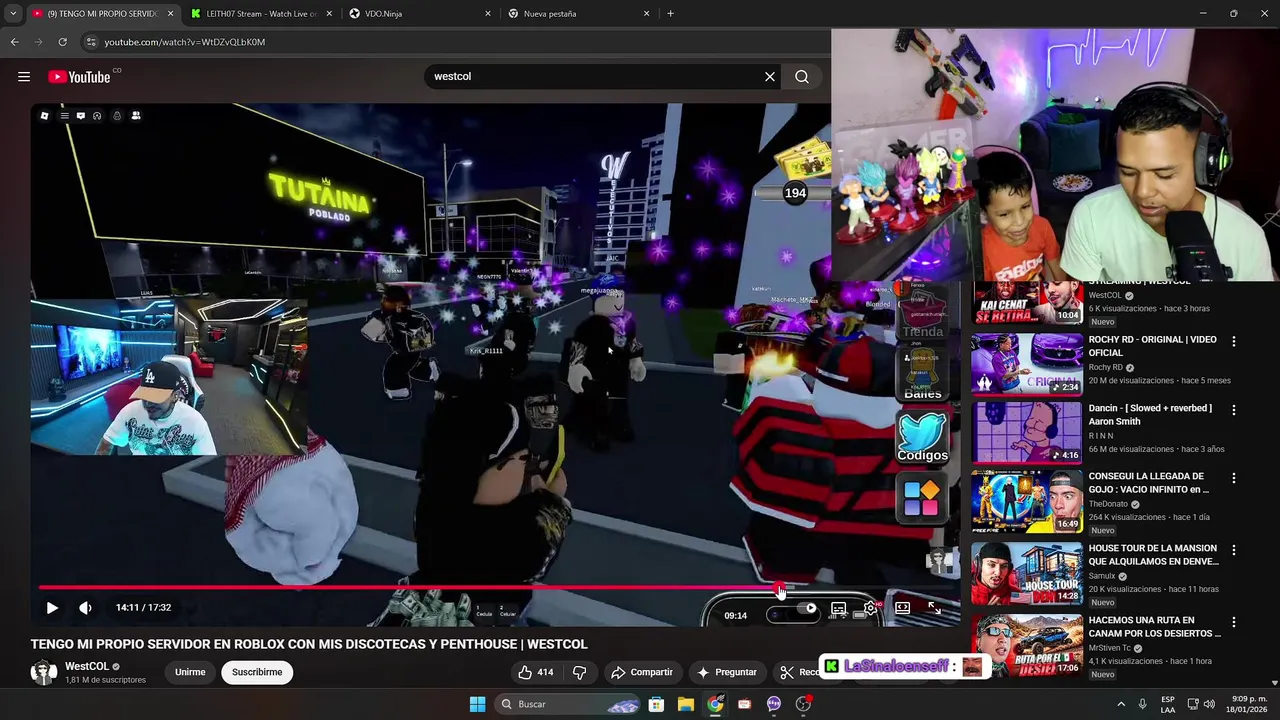
Task: Close the VDO.Ninja tab
Action: coord(488,14)
